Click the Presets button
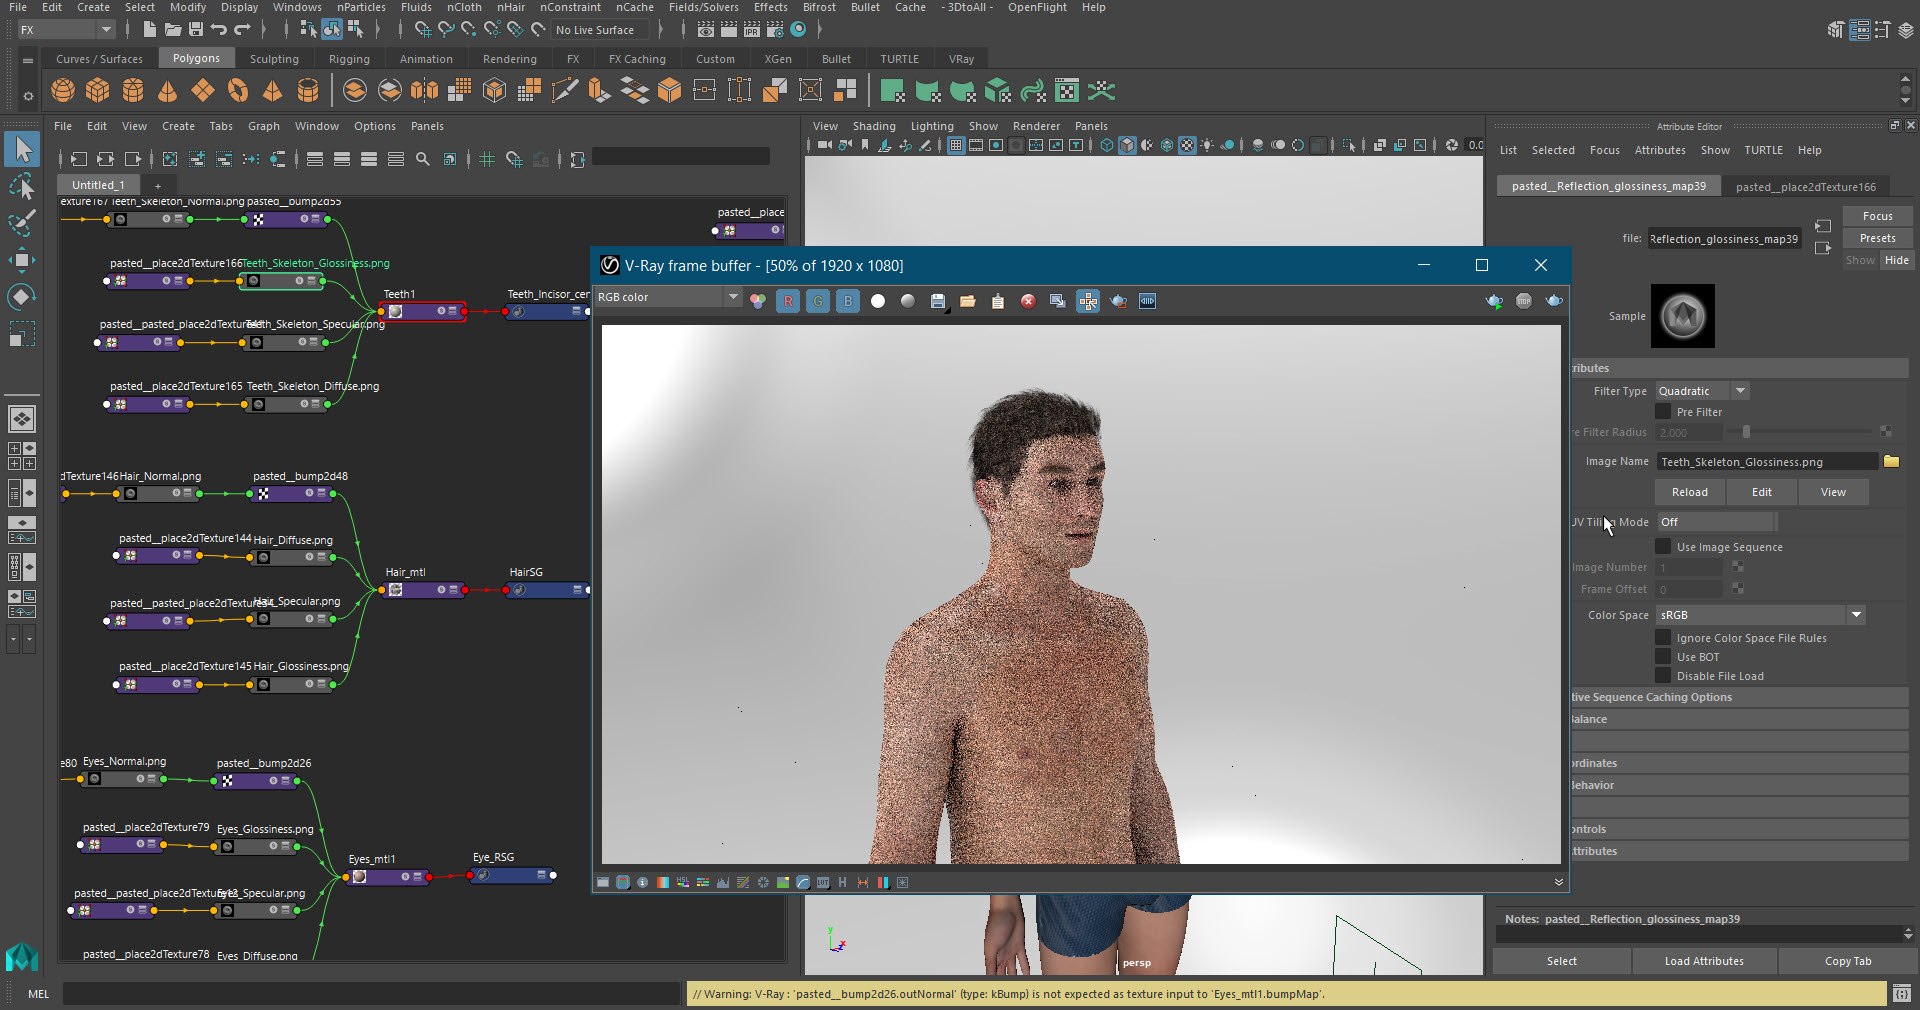 click(x=1877, y=238)
